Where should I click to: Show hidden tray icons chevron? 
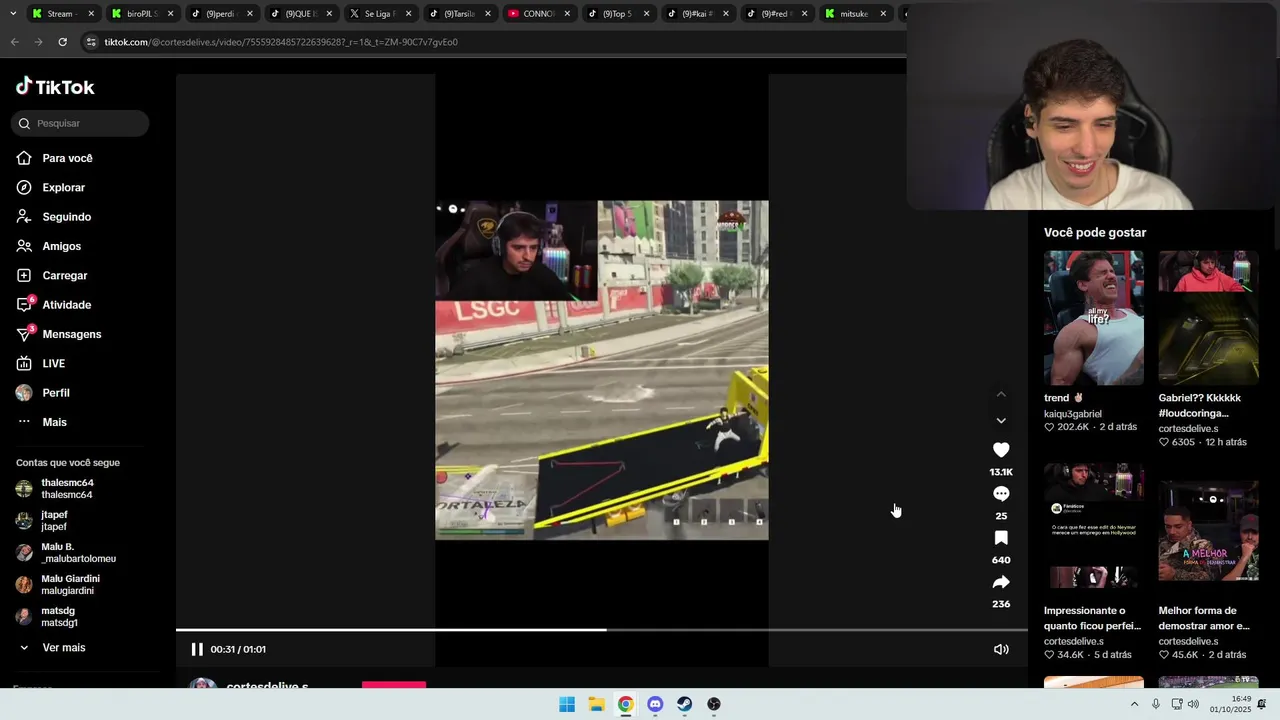(1134, 704)
